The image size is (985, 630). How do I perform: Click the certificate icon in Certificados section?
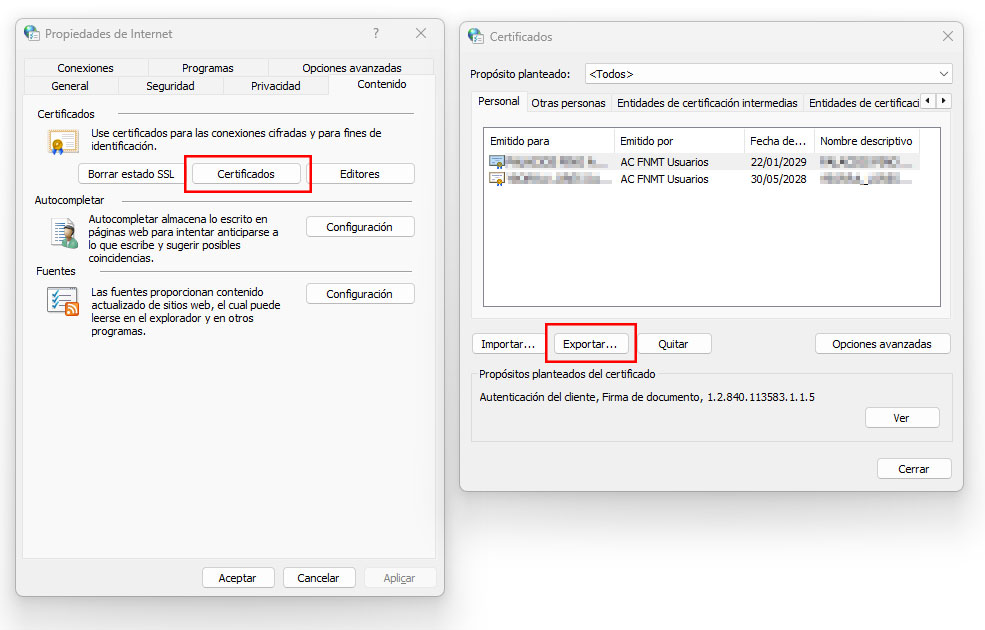click(x=63, y=141)
